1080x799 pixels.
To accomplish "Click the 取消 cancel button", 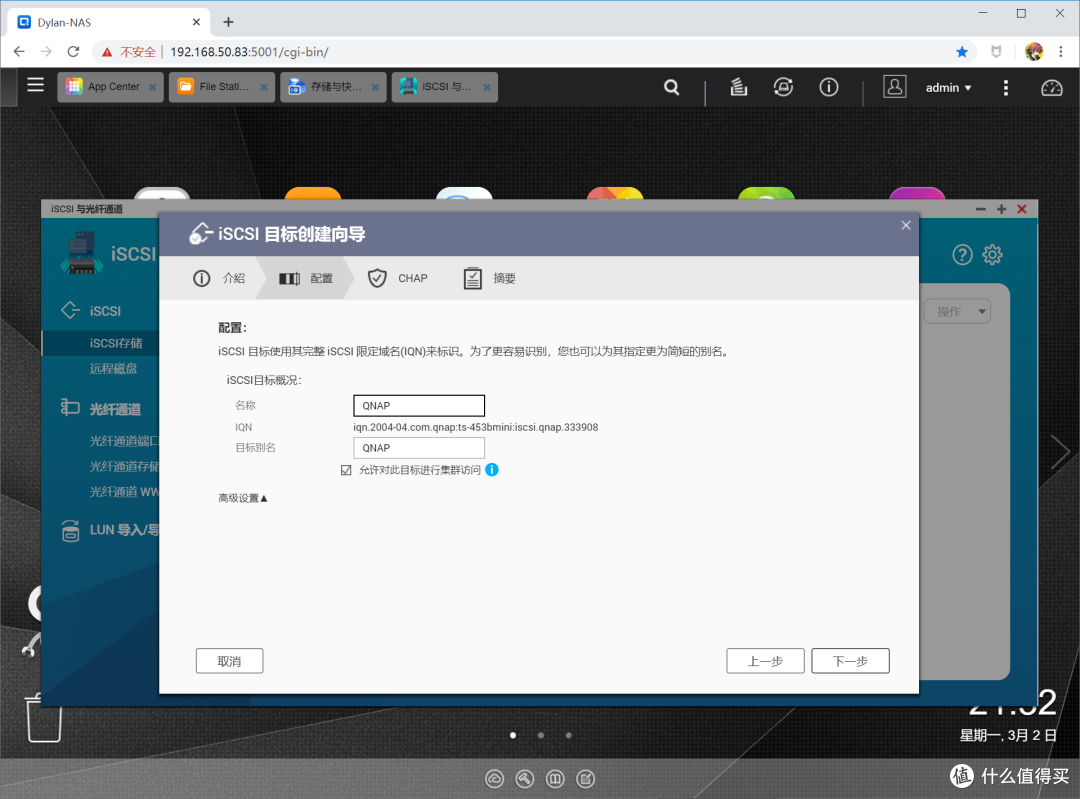I will click(229, 661).
